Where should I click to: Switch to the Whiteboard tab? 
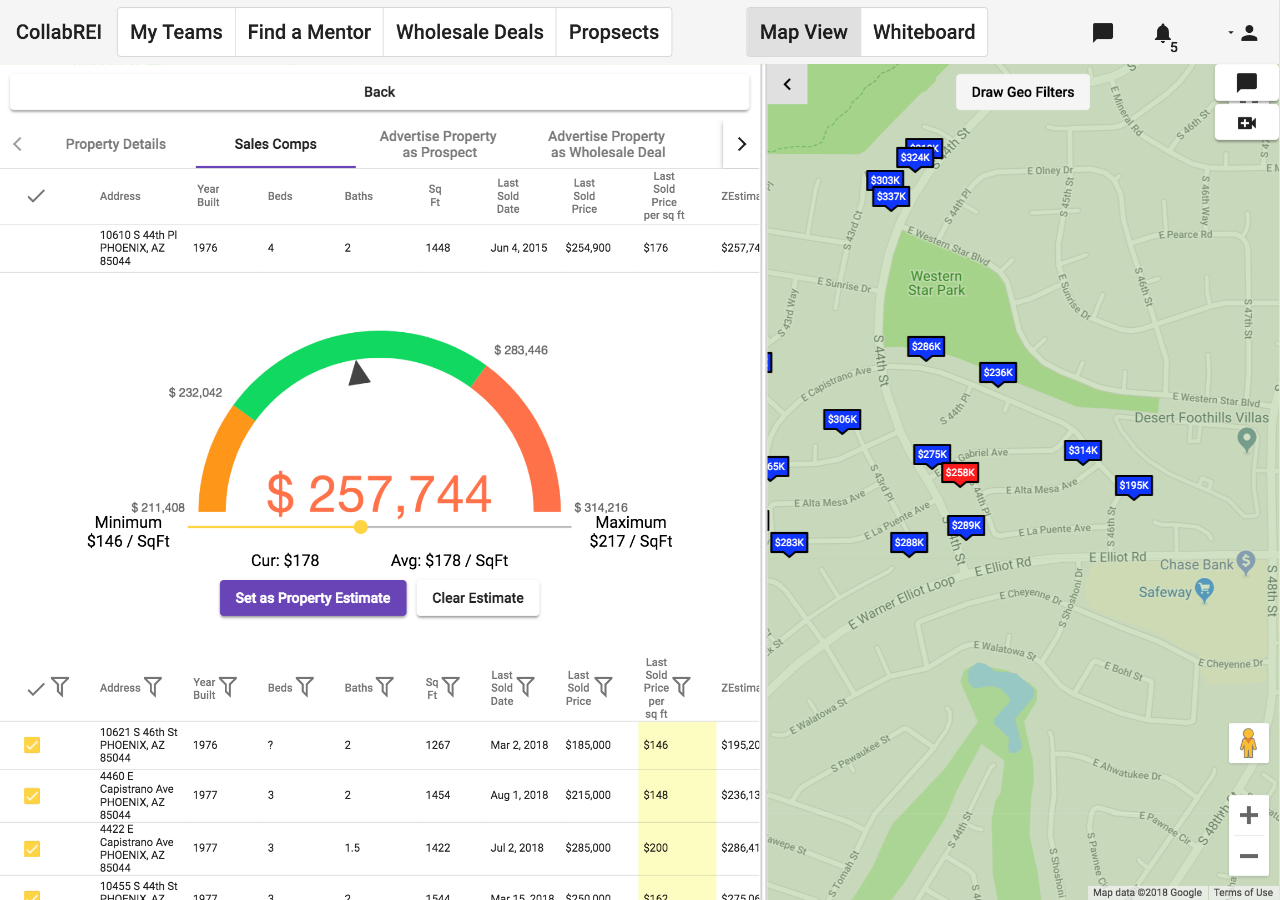(x=923, y=31)
